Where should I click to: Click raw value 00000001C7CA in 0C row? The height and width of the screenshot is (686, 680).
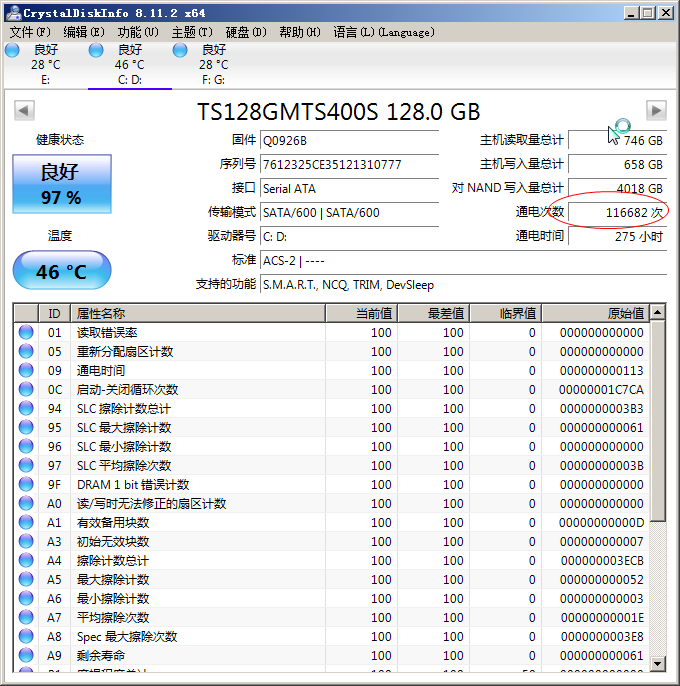(601, 389)
